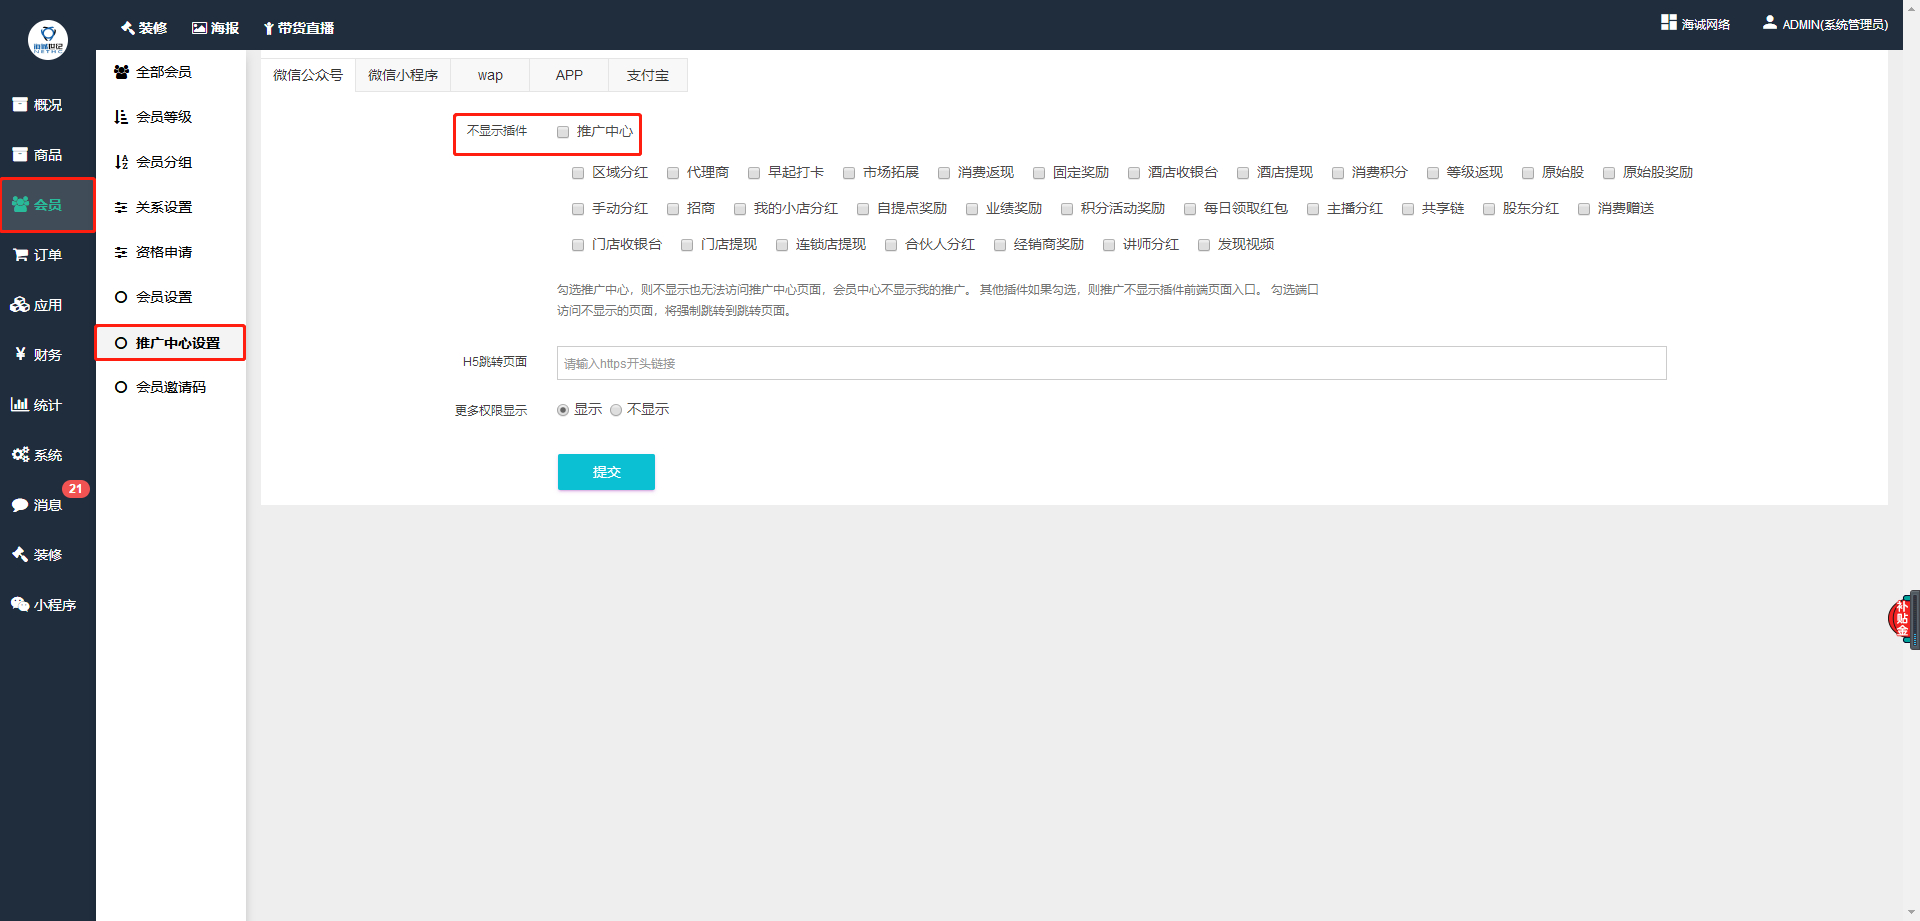Open the 会员 members section
The height and width of the screenshot is (921, 1920).
tap(47, 205)
